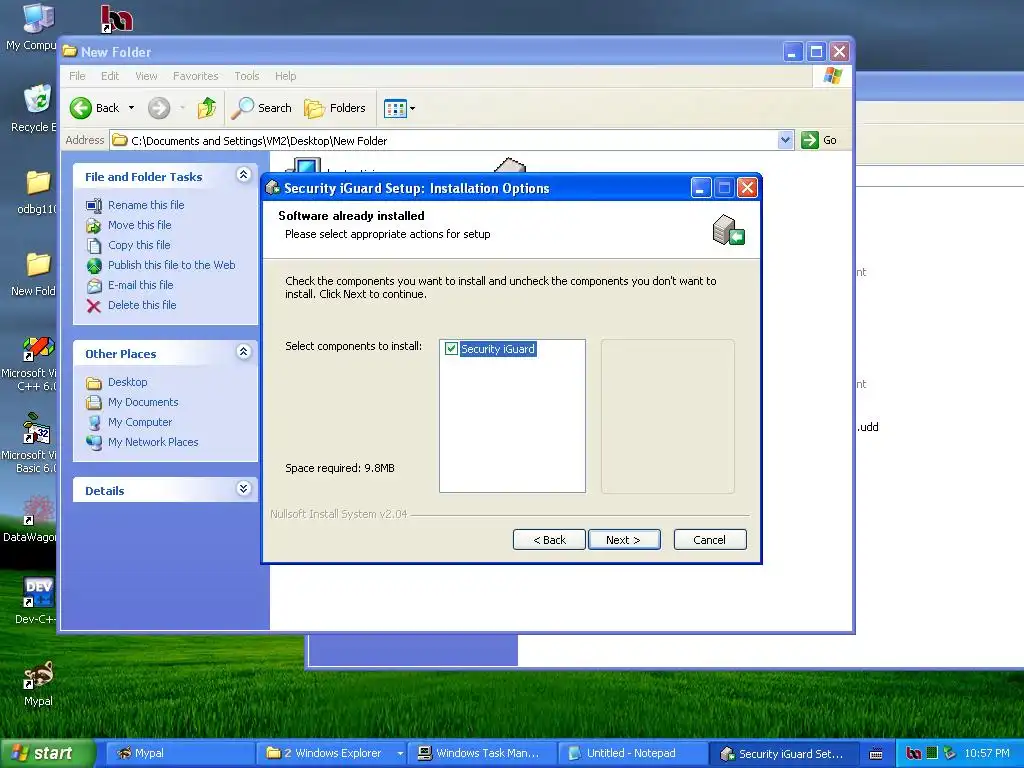Click the My Documents folder icon
This screenshot has height=768, width=1024.
tap(94, 402)
